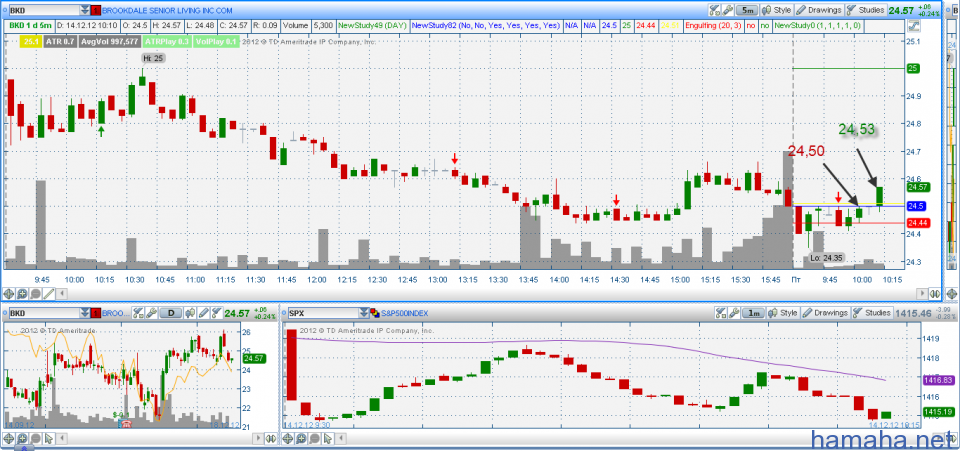
Task: Open the SPX symbol dropdown
Action: point(365,313)
